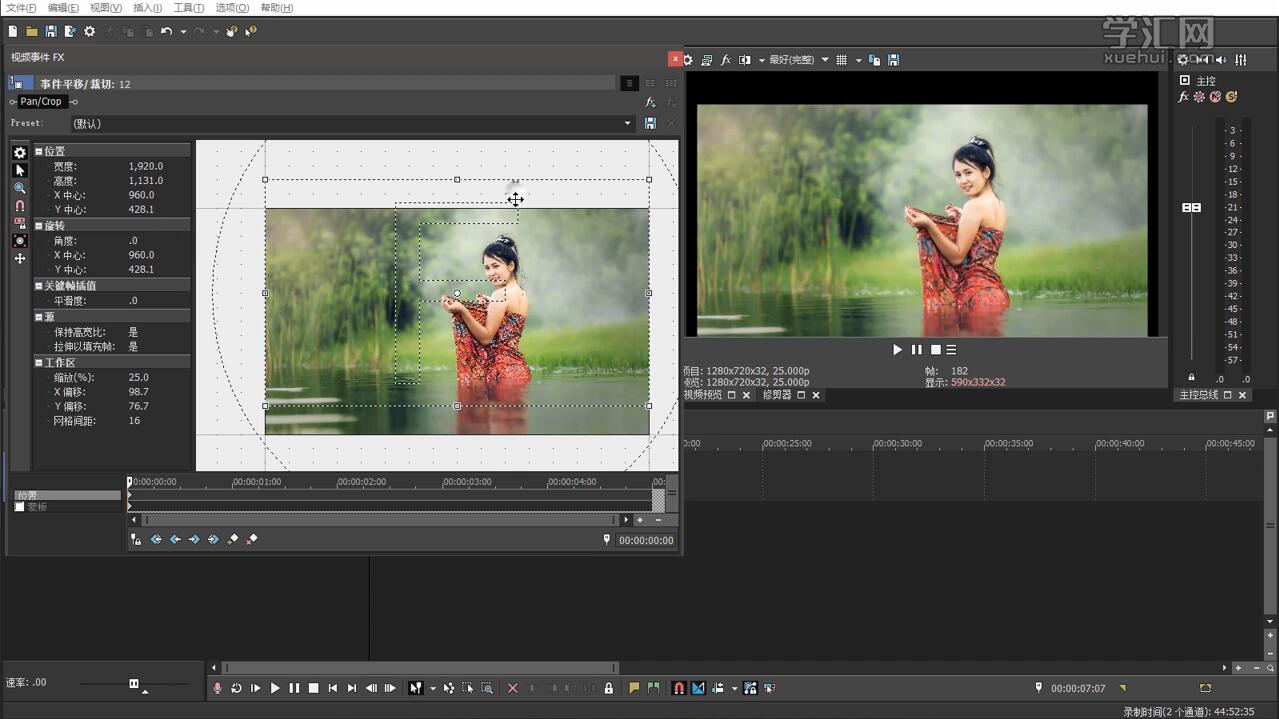Open the 选项(O) menu
Screen dimensions: 1279x719
click(x=232, y=8)
